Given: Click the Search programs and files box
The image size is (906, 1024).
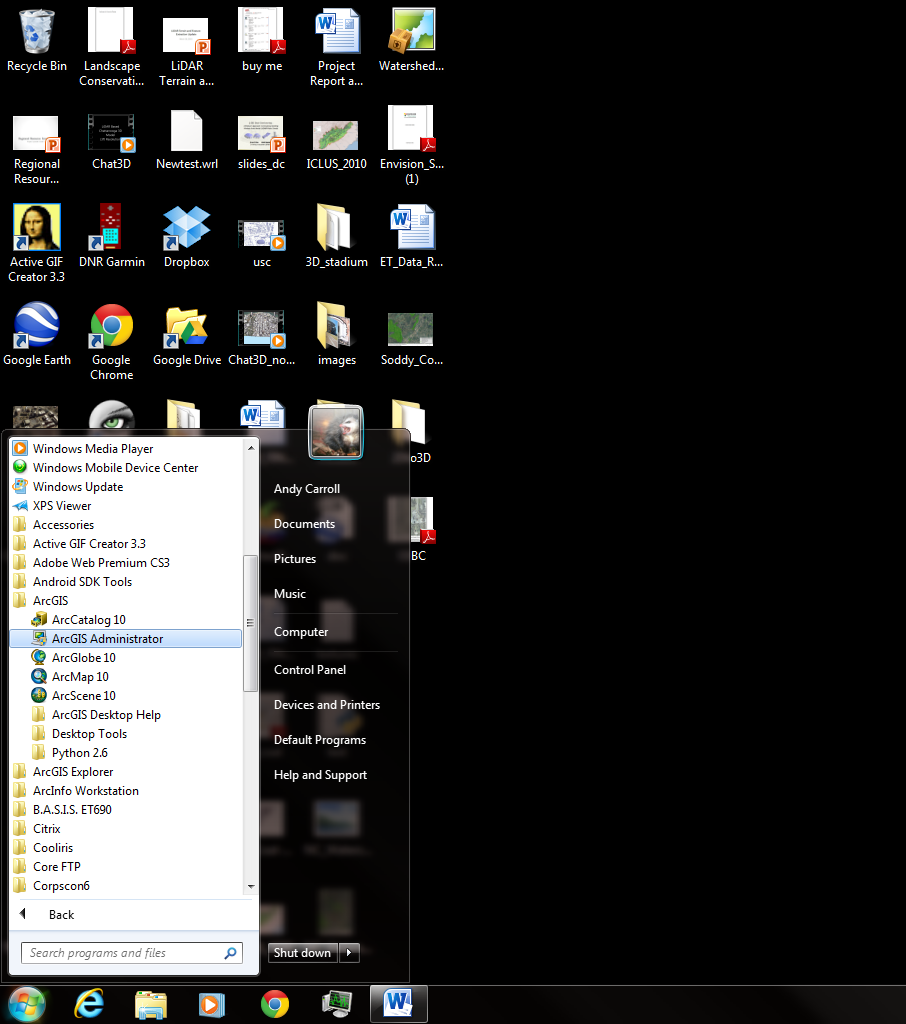Looking at the screenshot, I should 132,953.
